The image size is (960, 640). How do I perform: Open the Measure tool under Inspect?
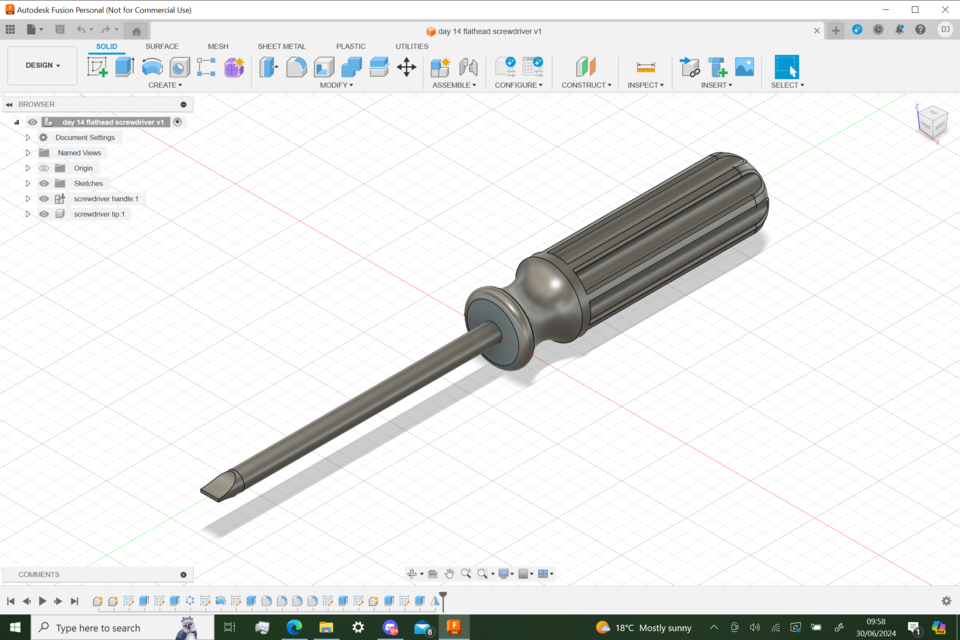point(645,66)
